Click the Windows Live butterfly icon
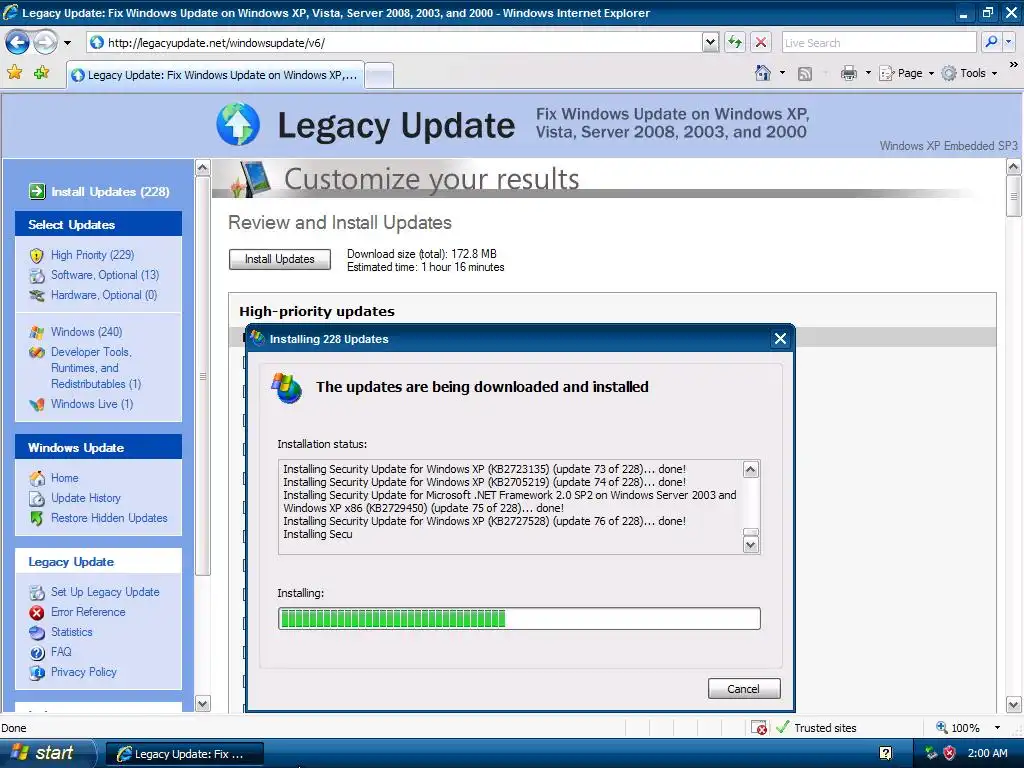The width and height of the screenshot is (1024, 768). (37, 405)
